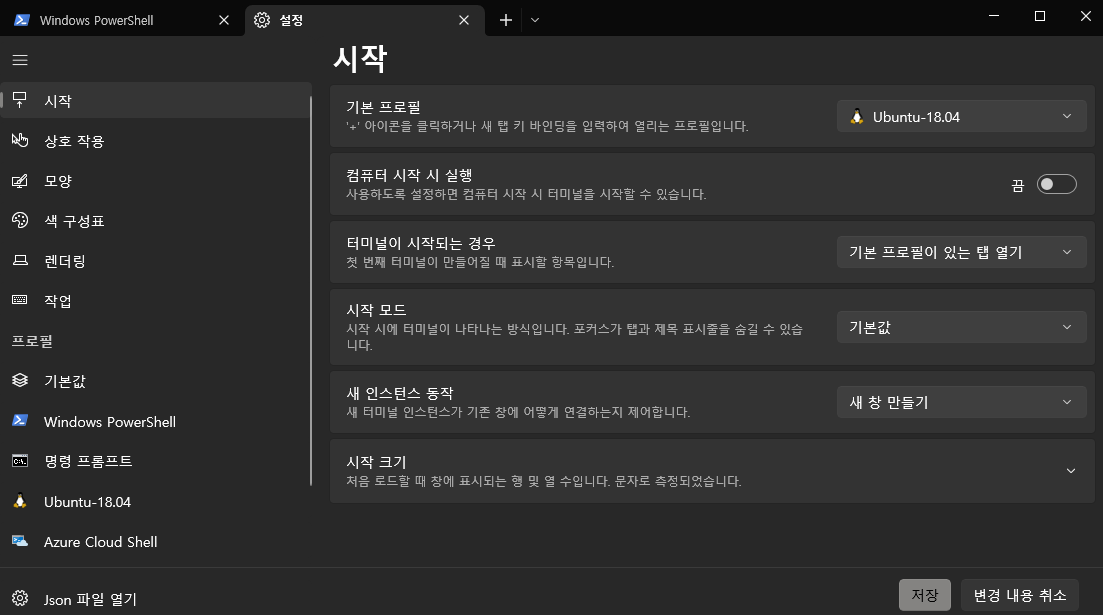Close the 설정 settings tab
The height and width of the screenshot is (615, 1103).
click(x=464, y=20)
